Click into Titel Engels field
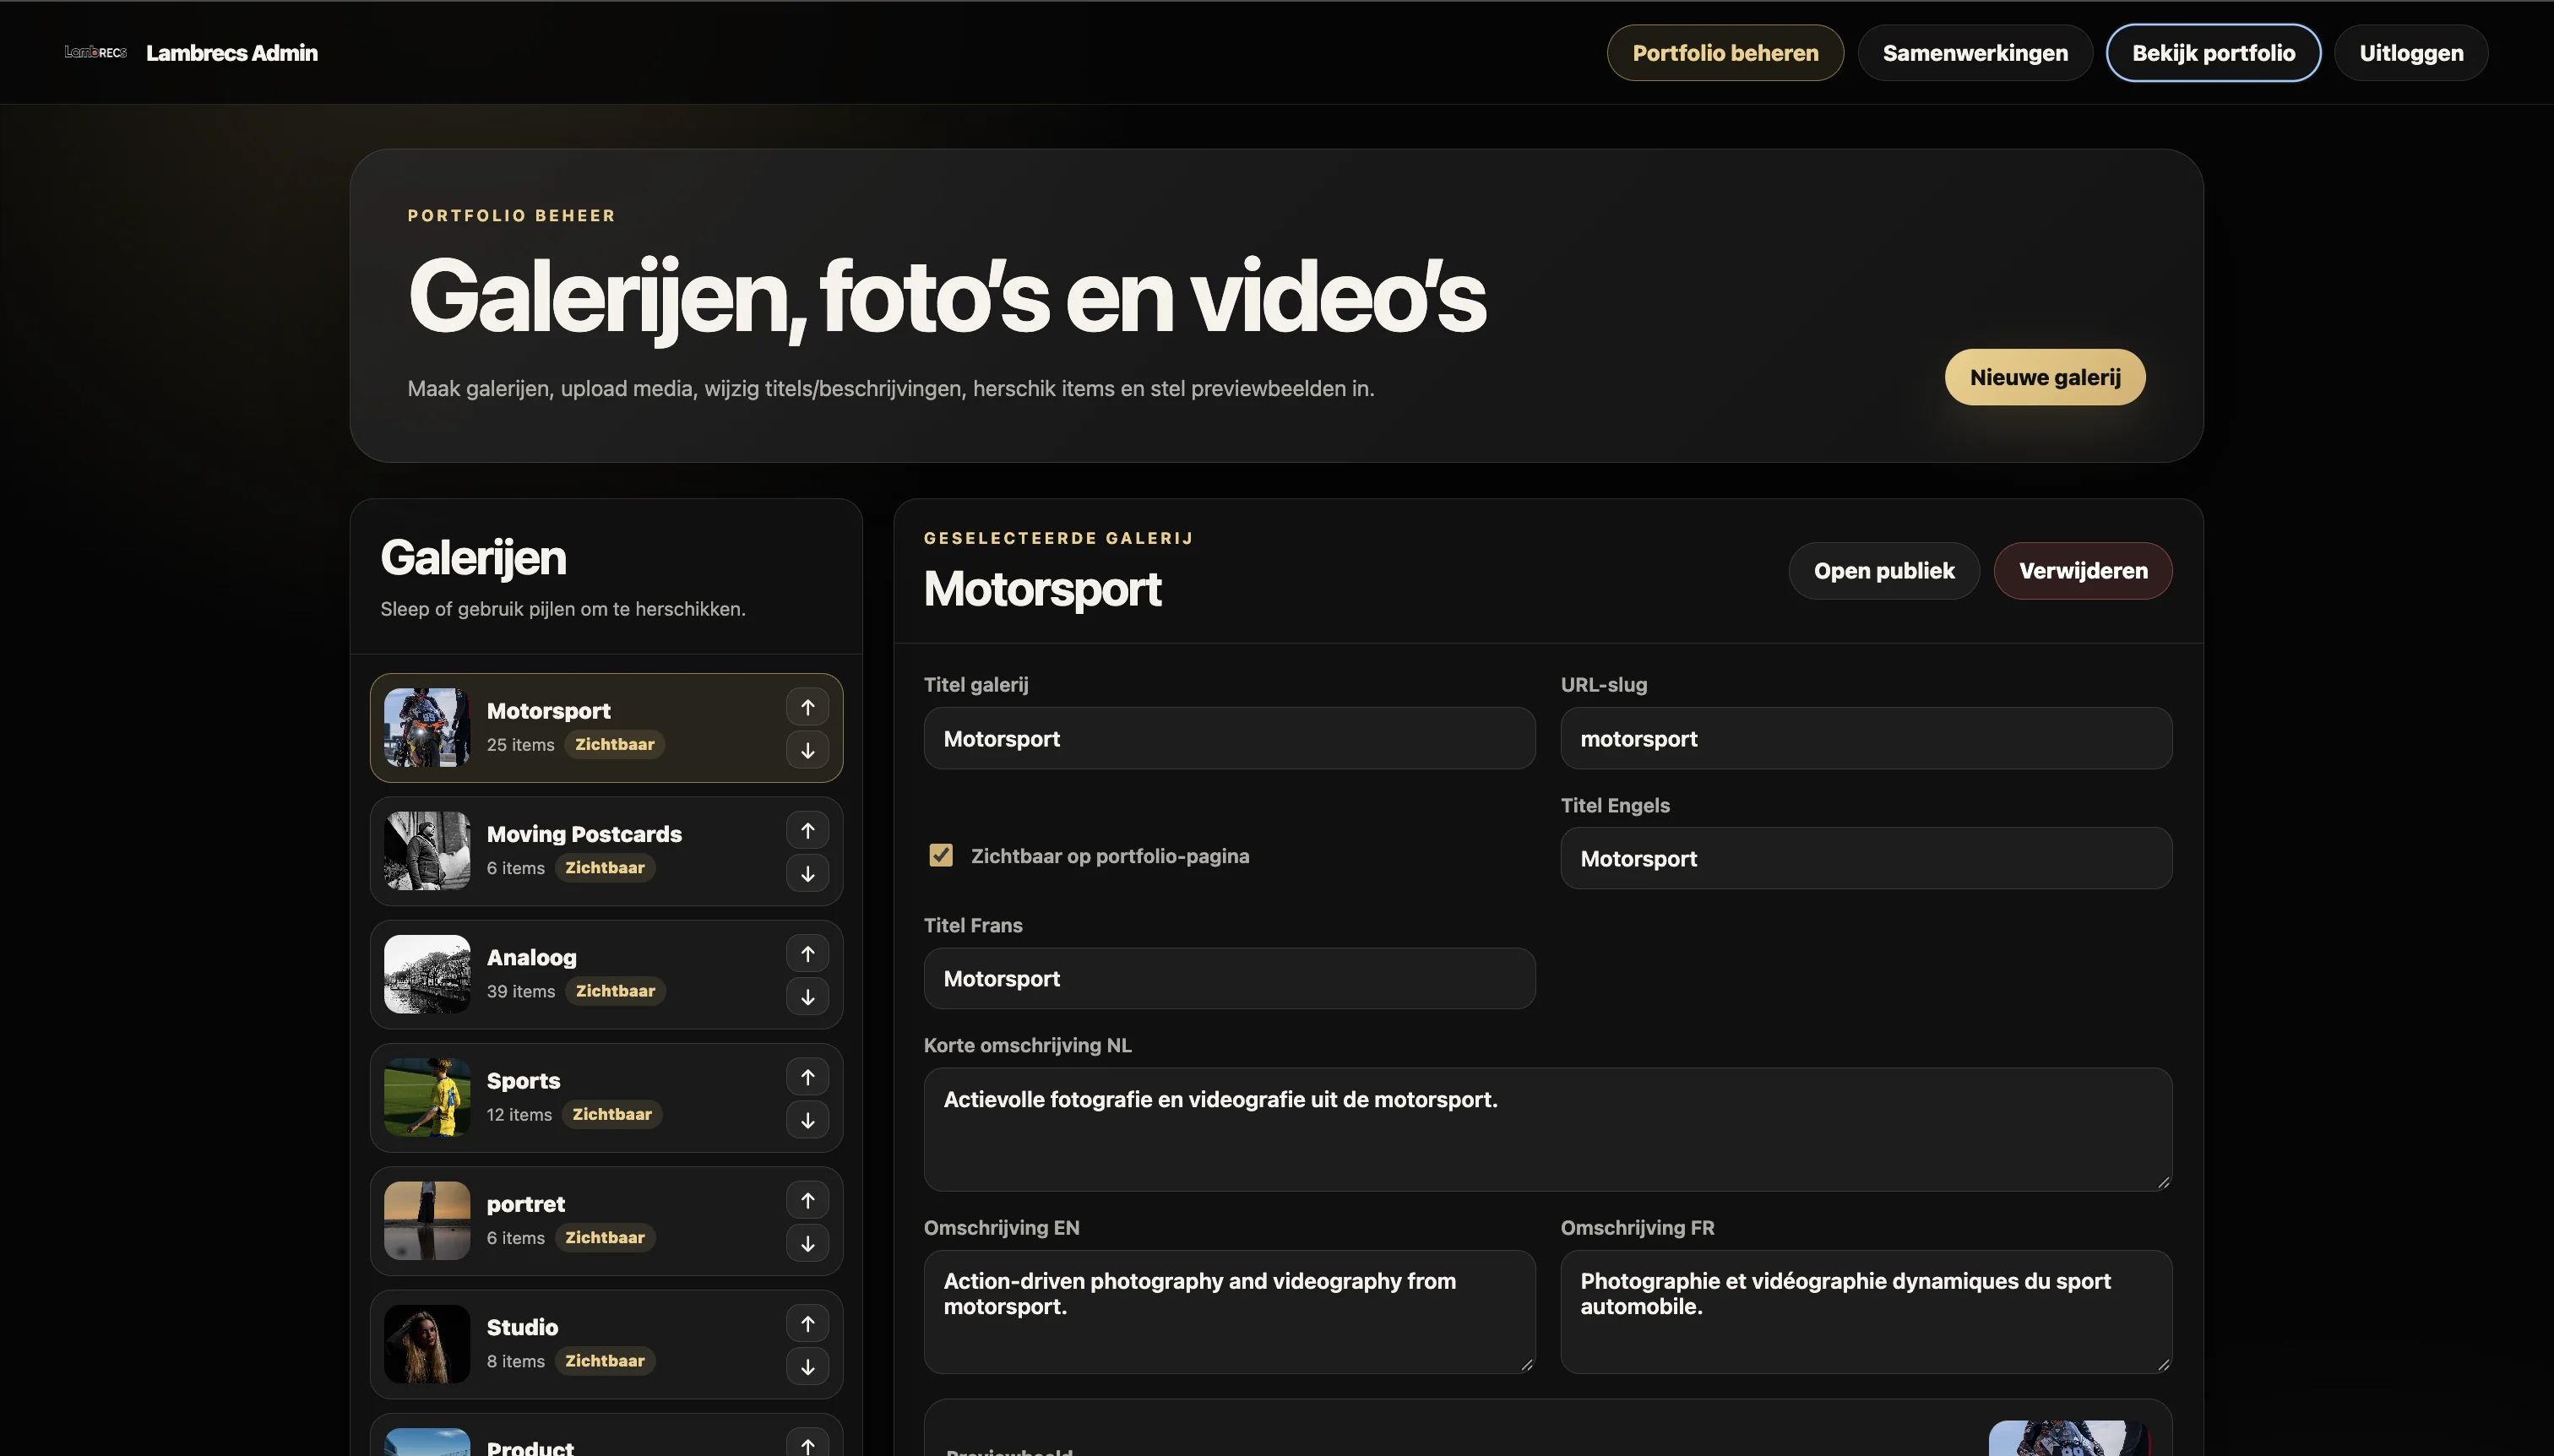 click(x=1866, y=858)
